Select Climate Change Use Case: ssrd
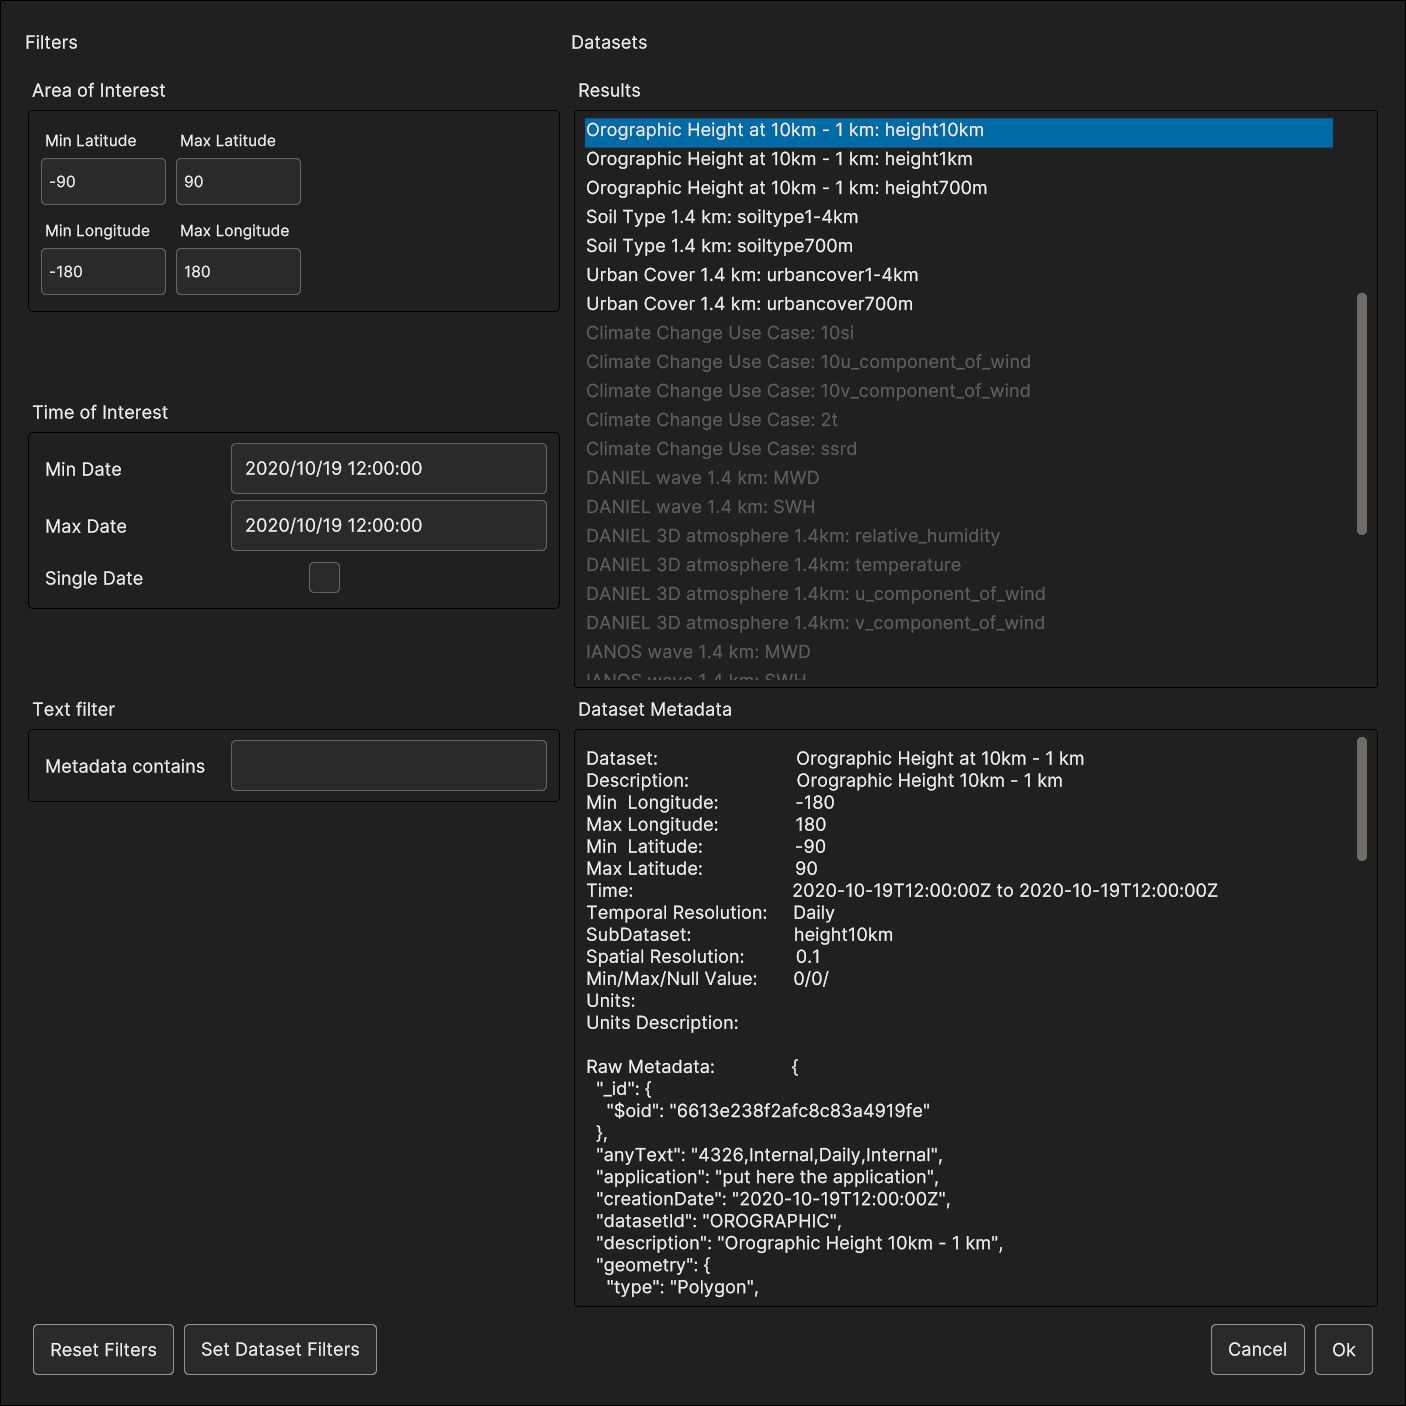The image size is (1406, 1406). point(958,449)
